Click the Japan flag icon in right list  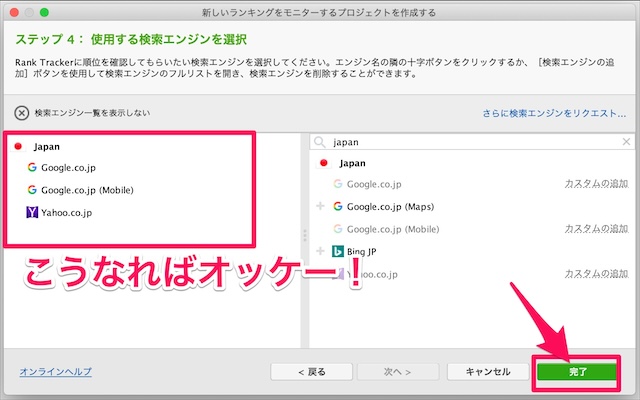[324, 163]
